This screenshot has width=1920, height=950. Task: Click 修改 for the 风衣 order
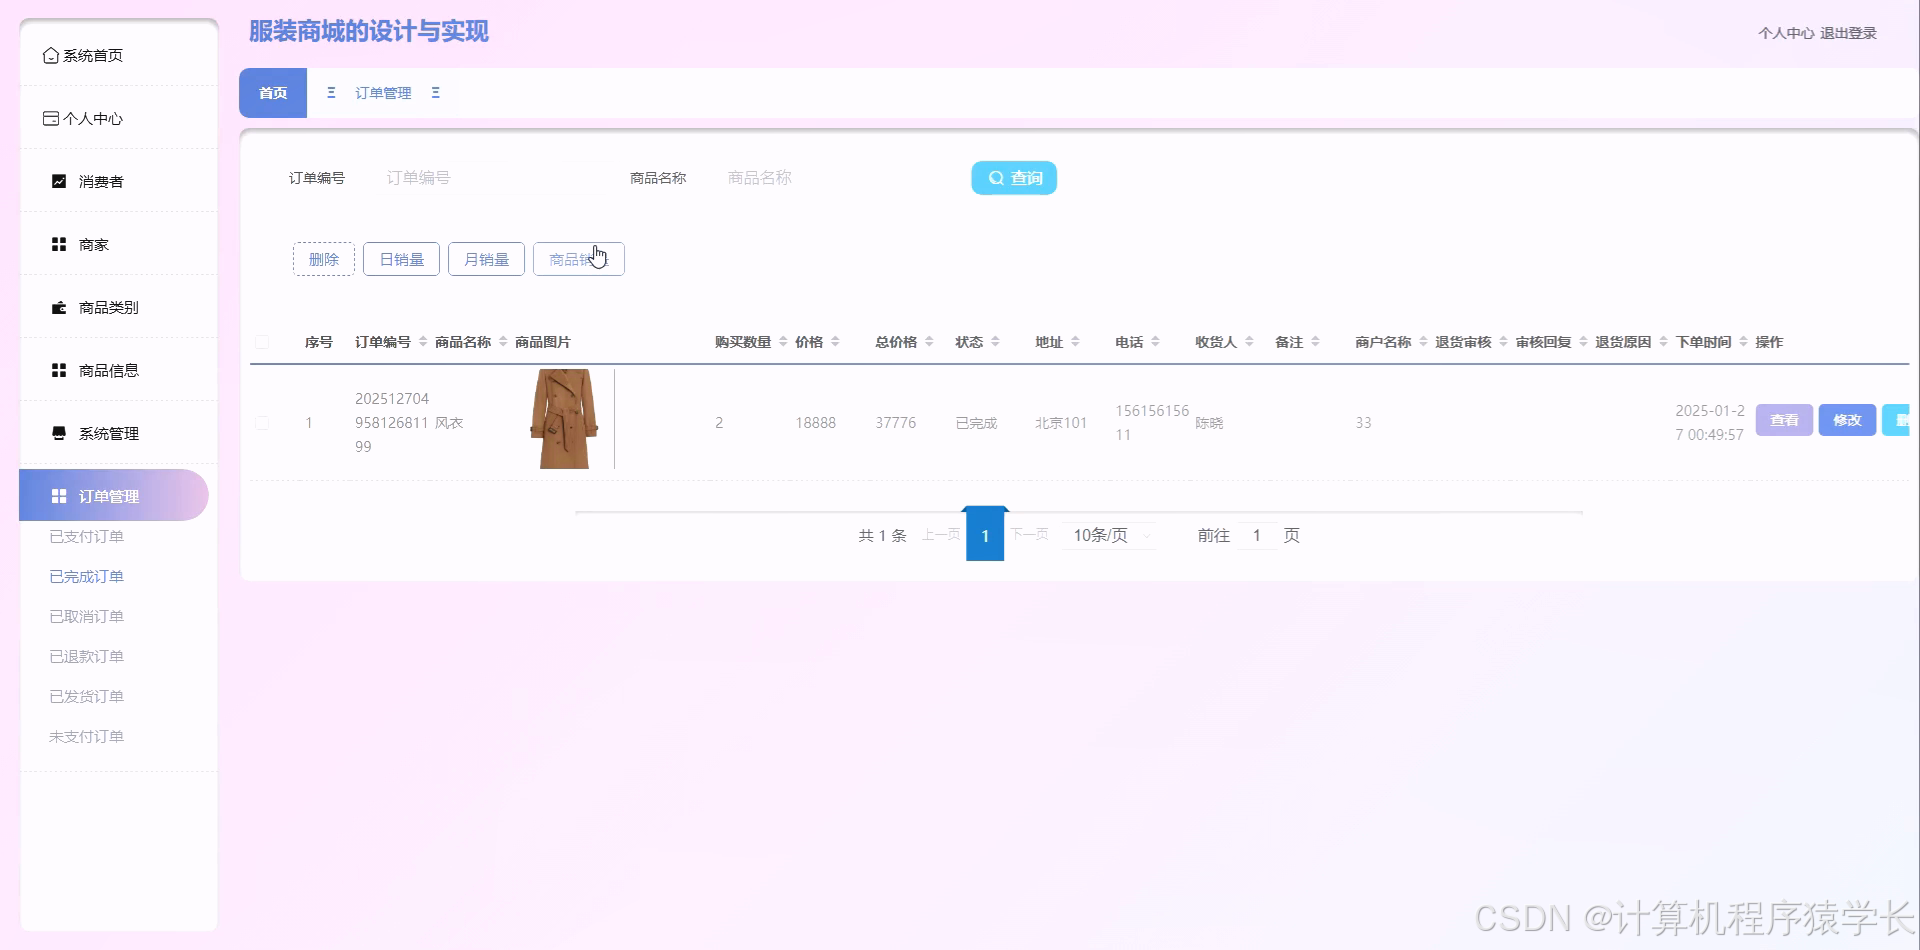coord(1847,420)
